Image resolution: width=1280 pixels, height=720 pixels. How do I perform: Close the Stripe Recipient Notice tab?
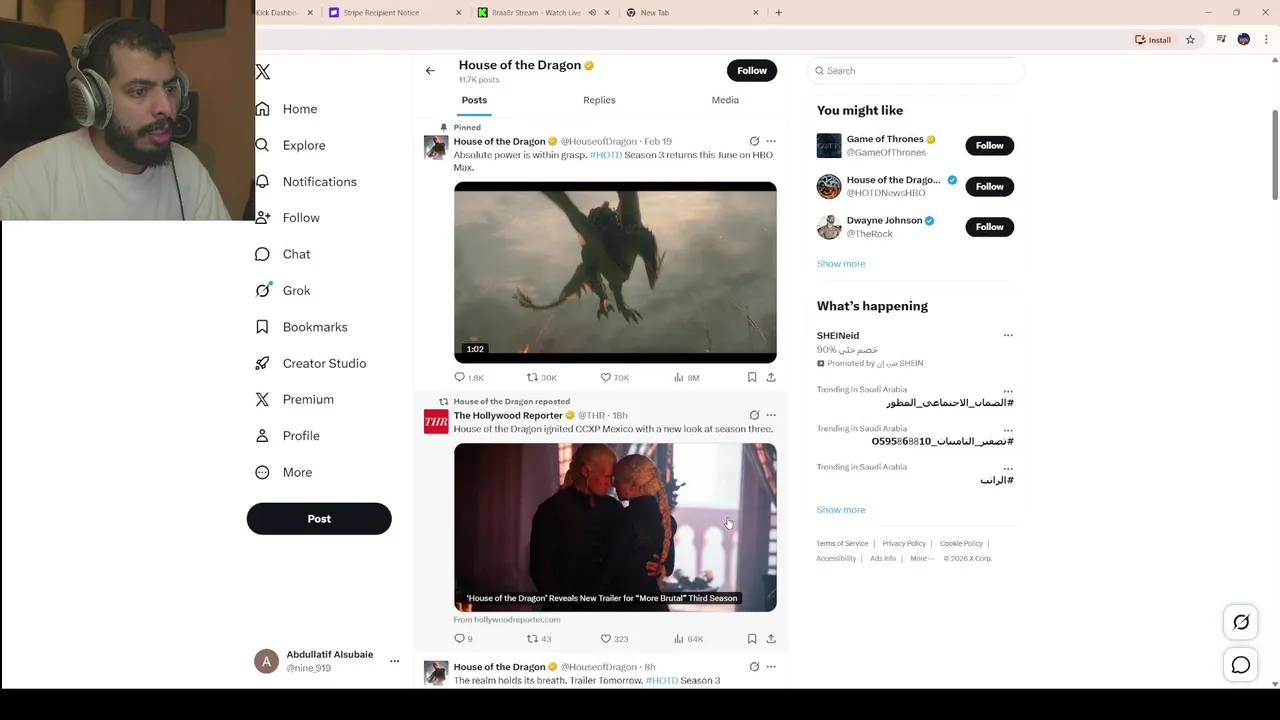click(459, 13)
